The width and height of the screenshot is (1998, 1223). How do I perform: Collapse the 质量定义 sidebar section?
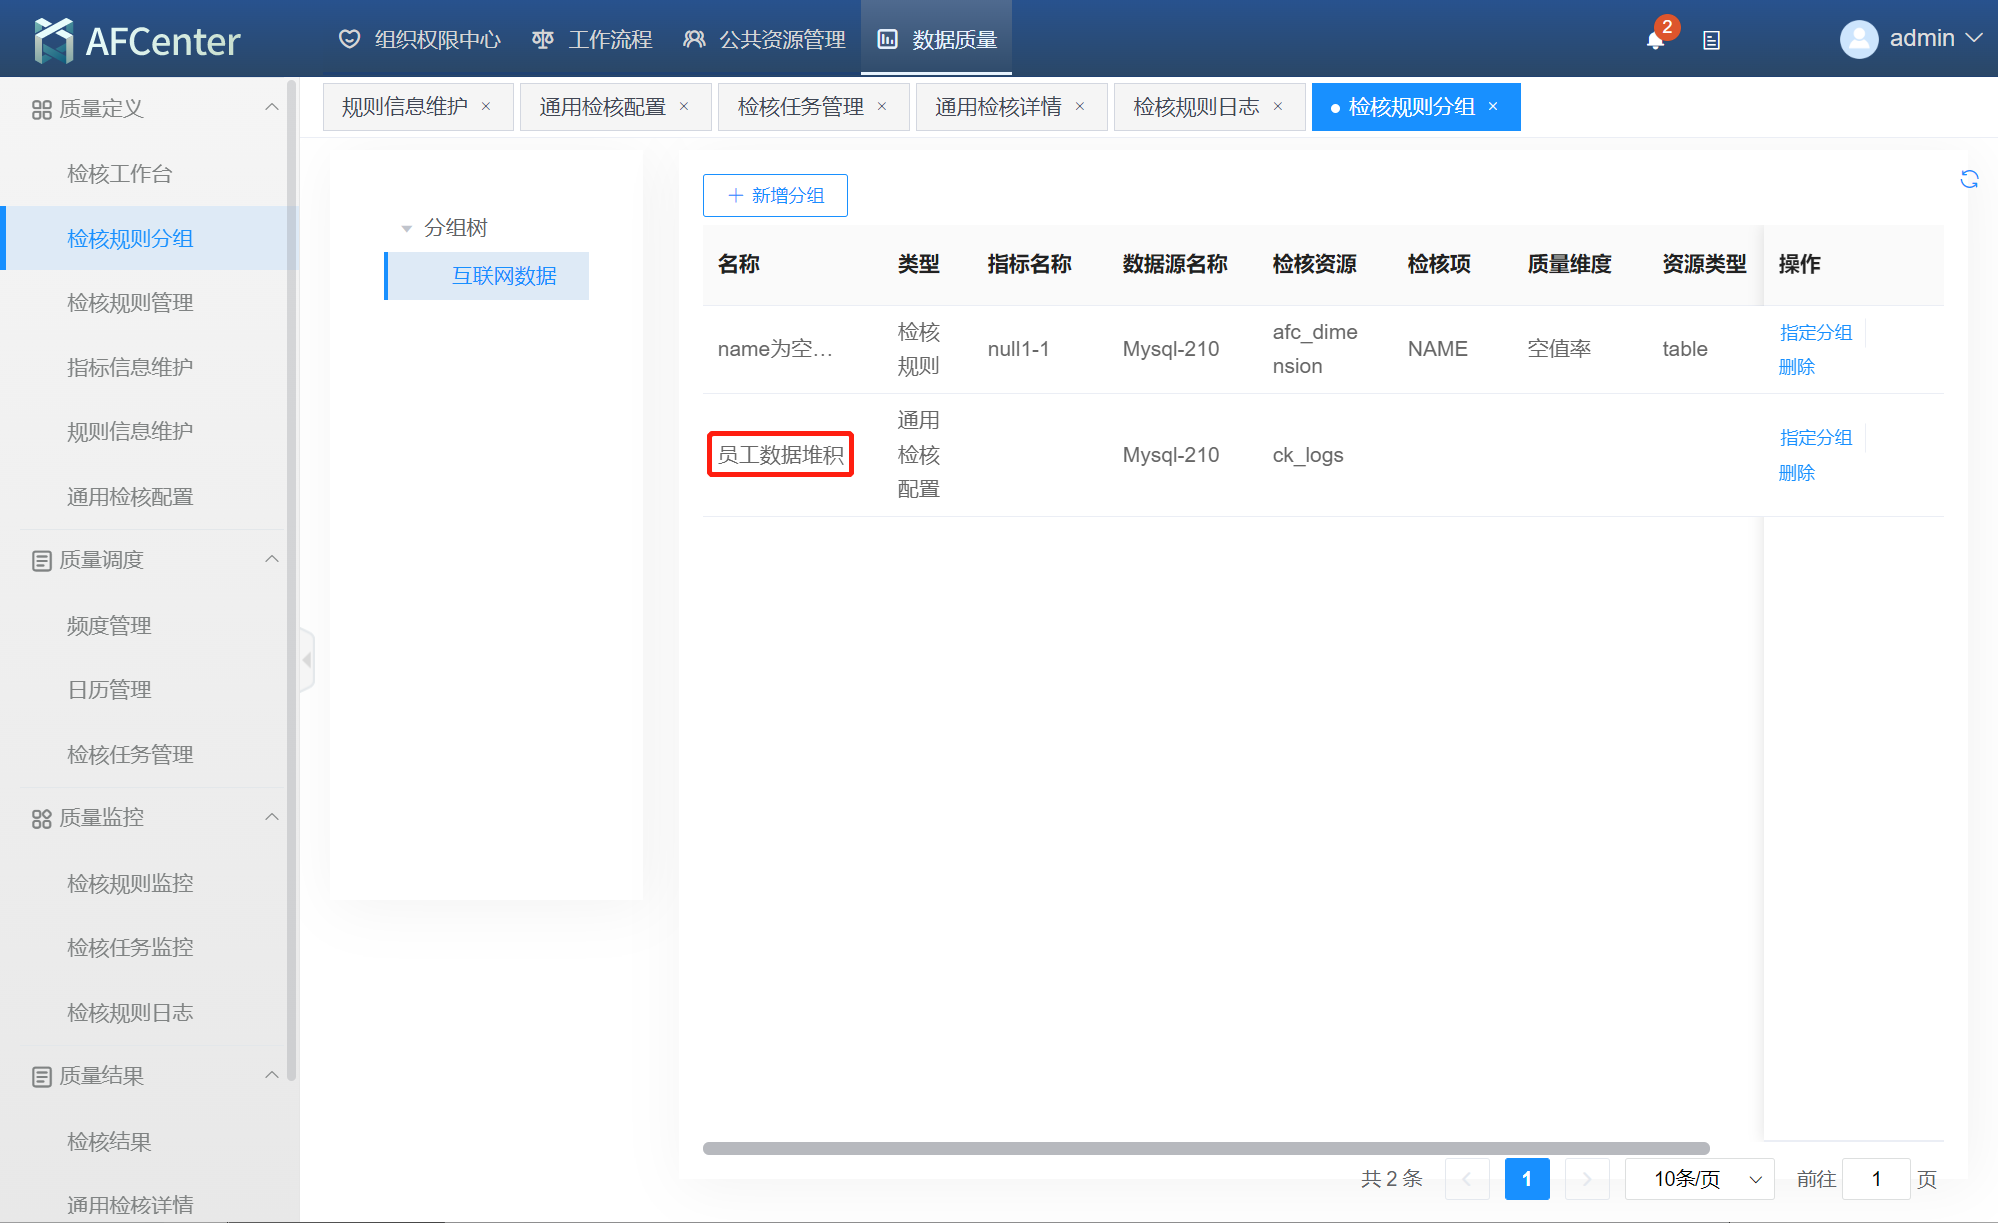(271, 108)
